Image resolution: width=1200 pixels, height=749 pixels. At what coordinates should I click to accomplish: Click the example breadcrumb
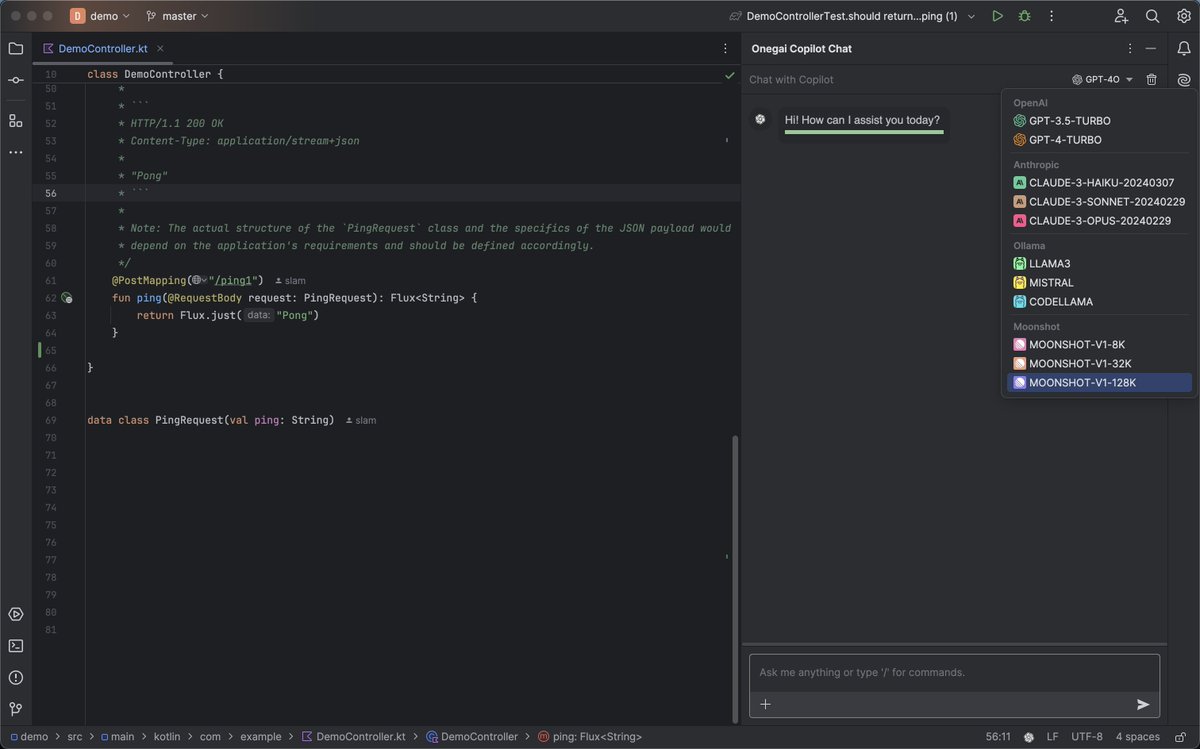point(261,737)
